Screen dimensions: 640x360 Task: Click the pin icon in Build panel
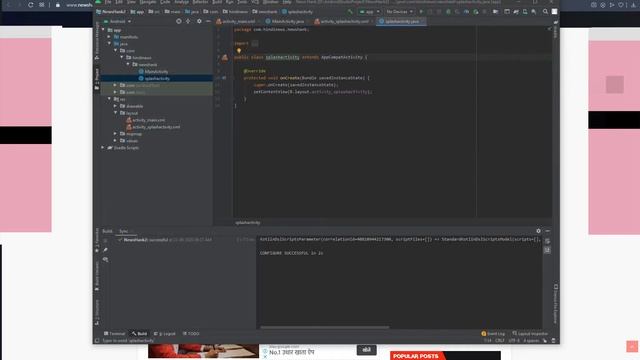pyautogui.click(x=106, y=250)
